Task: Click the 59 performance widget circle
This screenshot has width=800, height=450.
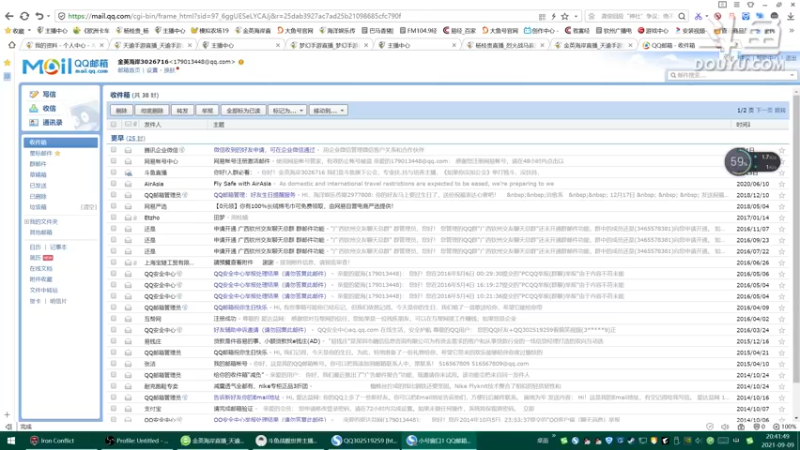Action: 738,162
